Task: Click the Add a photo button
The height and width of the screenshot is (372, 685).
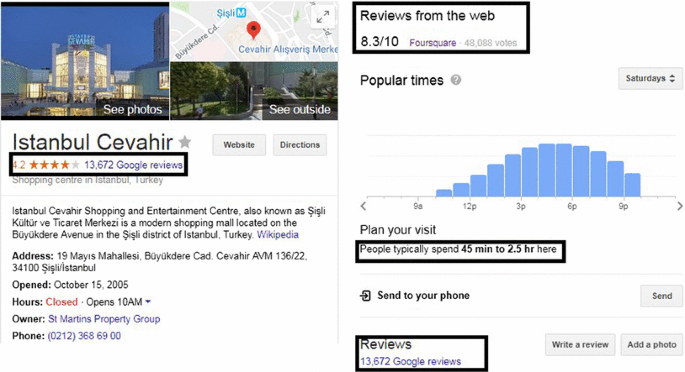Action: click(x=652, y=344)
